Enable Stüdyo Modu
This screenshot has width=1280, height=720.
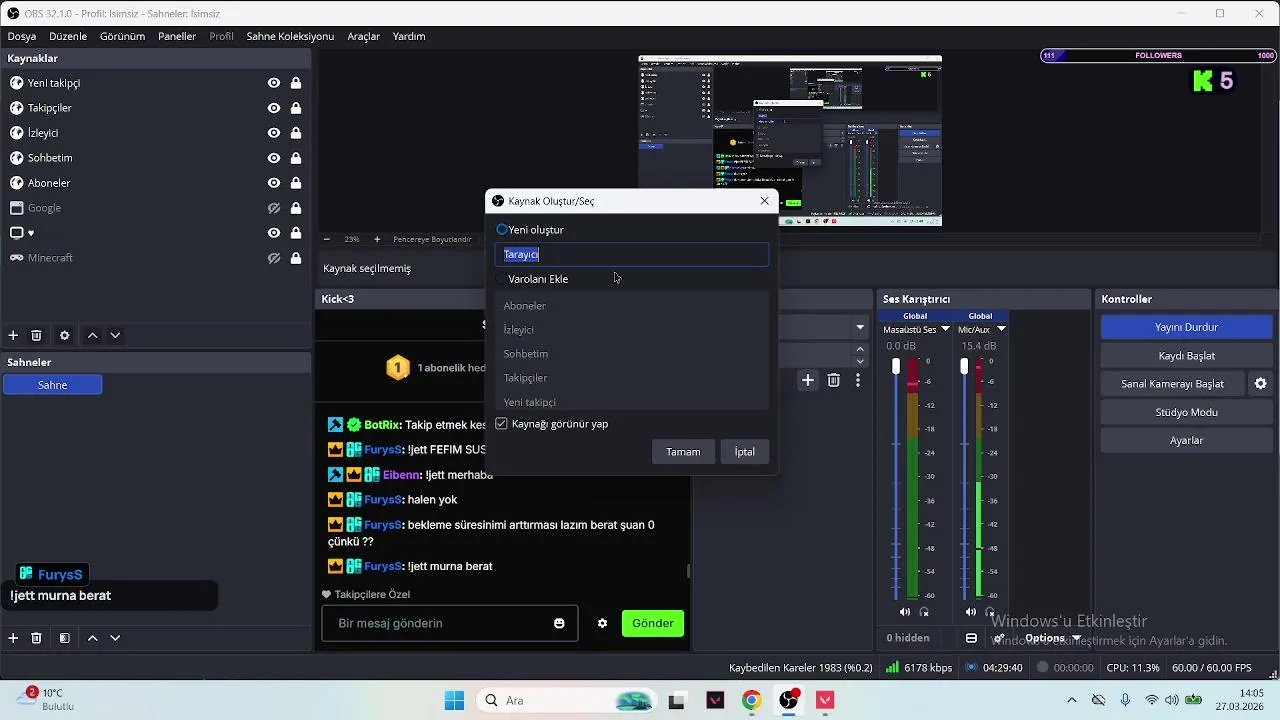(x=1186, y=412)
